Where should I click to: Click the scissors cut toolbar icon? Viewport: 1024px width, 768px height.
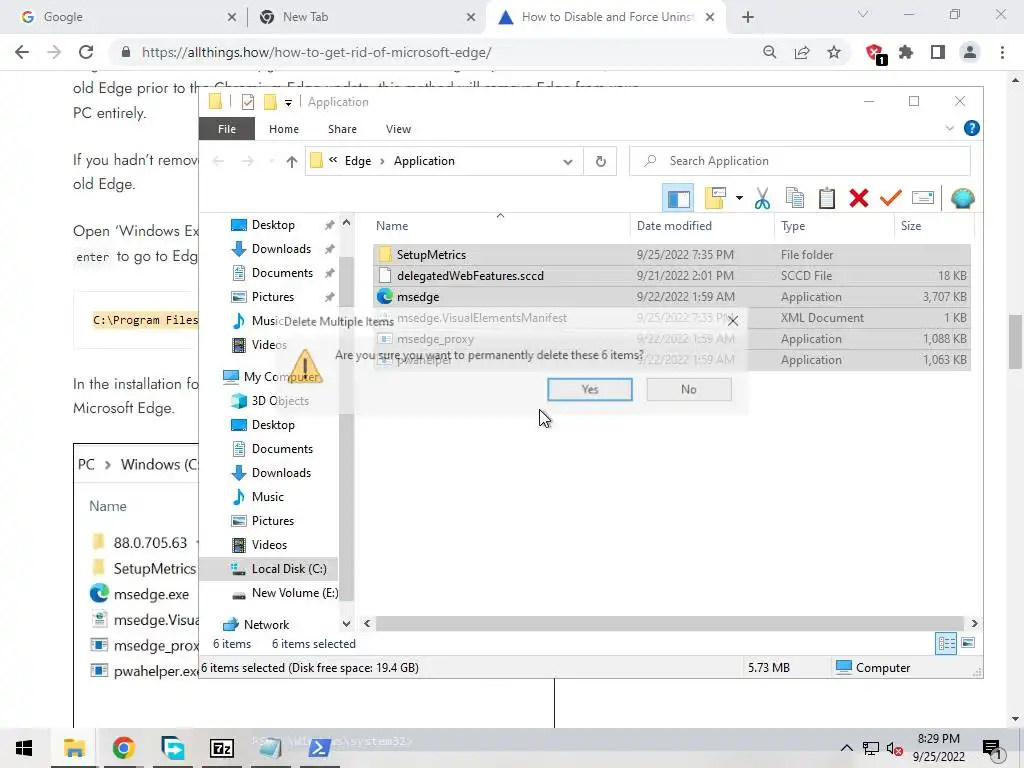pyautogui.click(x=762, y=198)
